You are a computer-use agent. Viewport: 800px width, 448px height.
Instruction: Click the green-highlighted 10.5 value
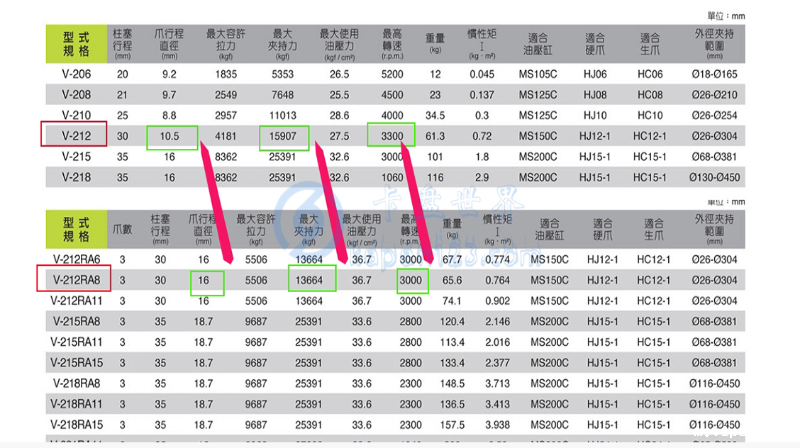[x=168, y=135]
